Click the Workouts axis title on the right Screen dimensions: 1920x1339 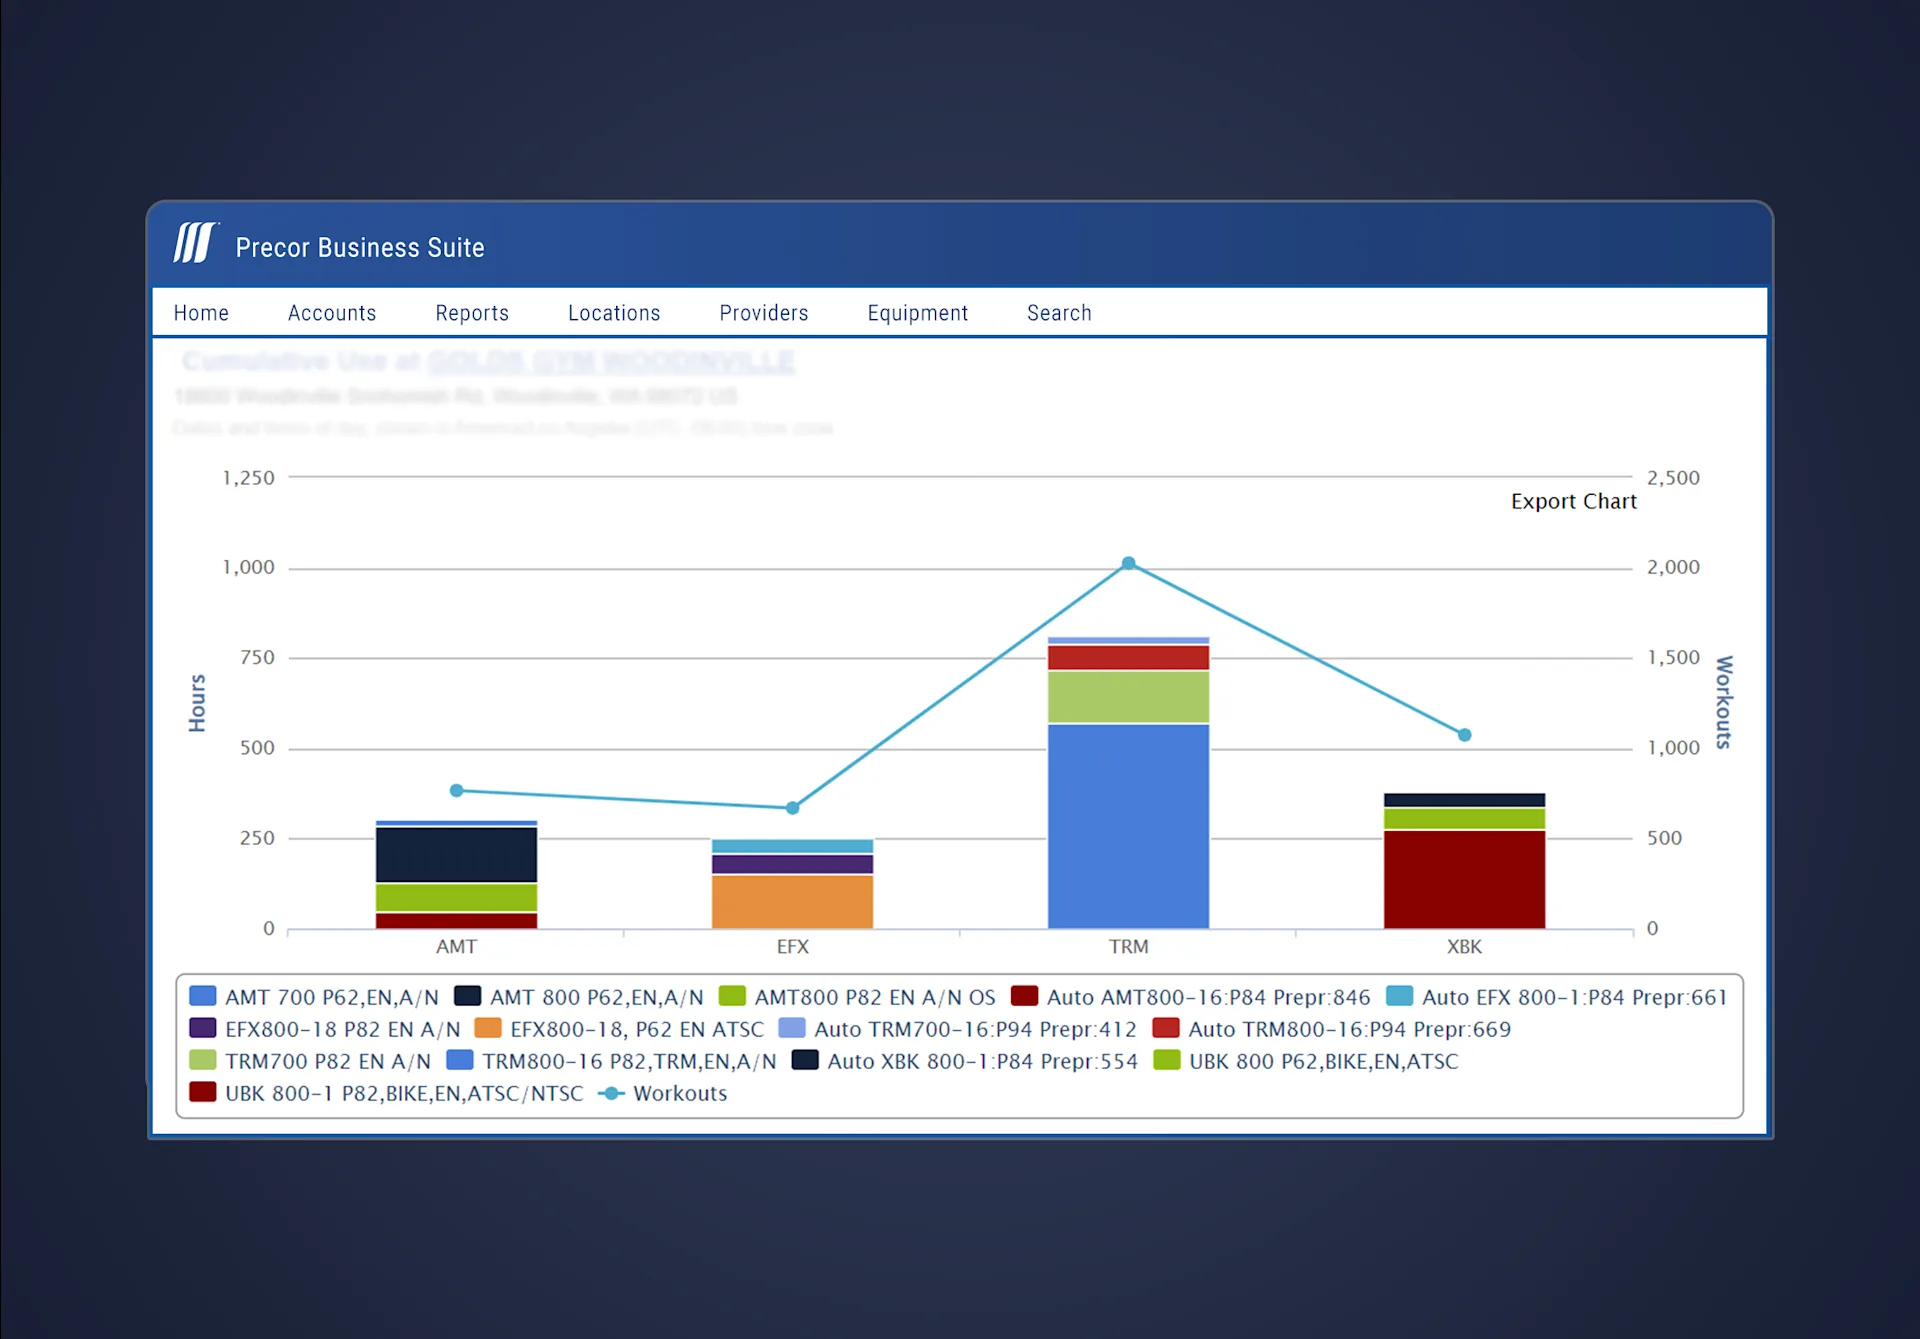tap(1724, 702)
